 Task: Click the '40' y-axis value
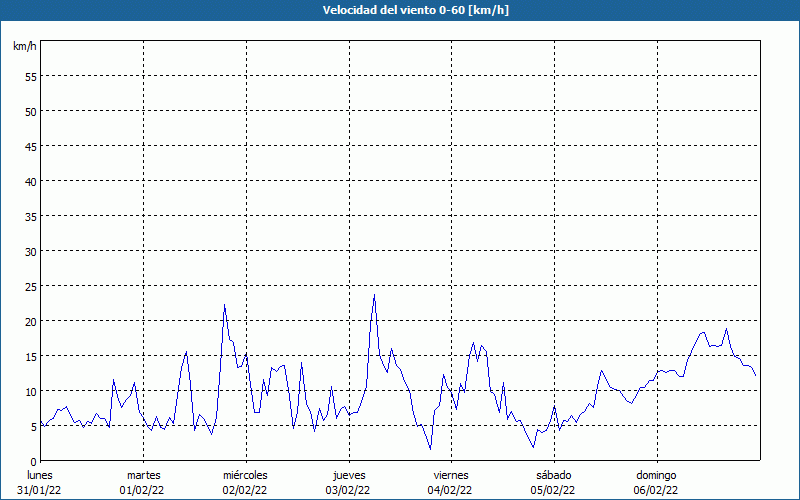(31, 182)
